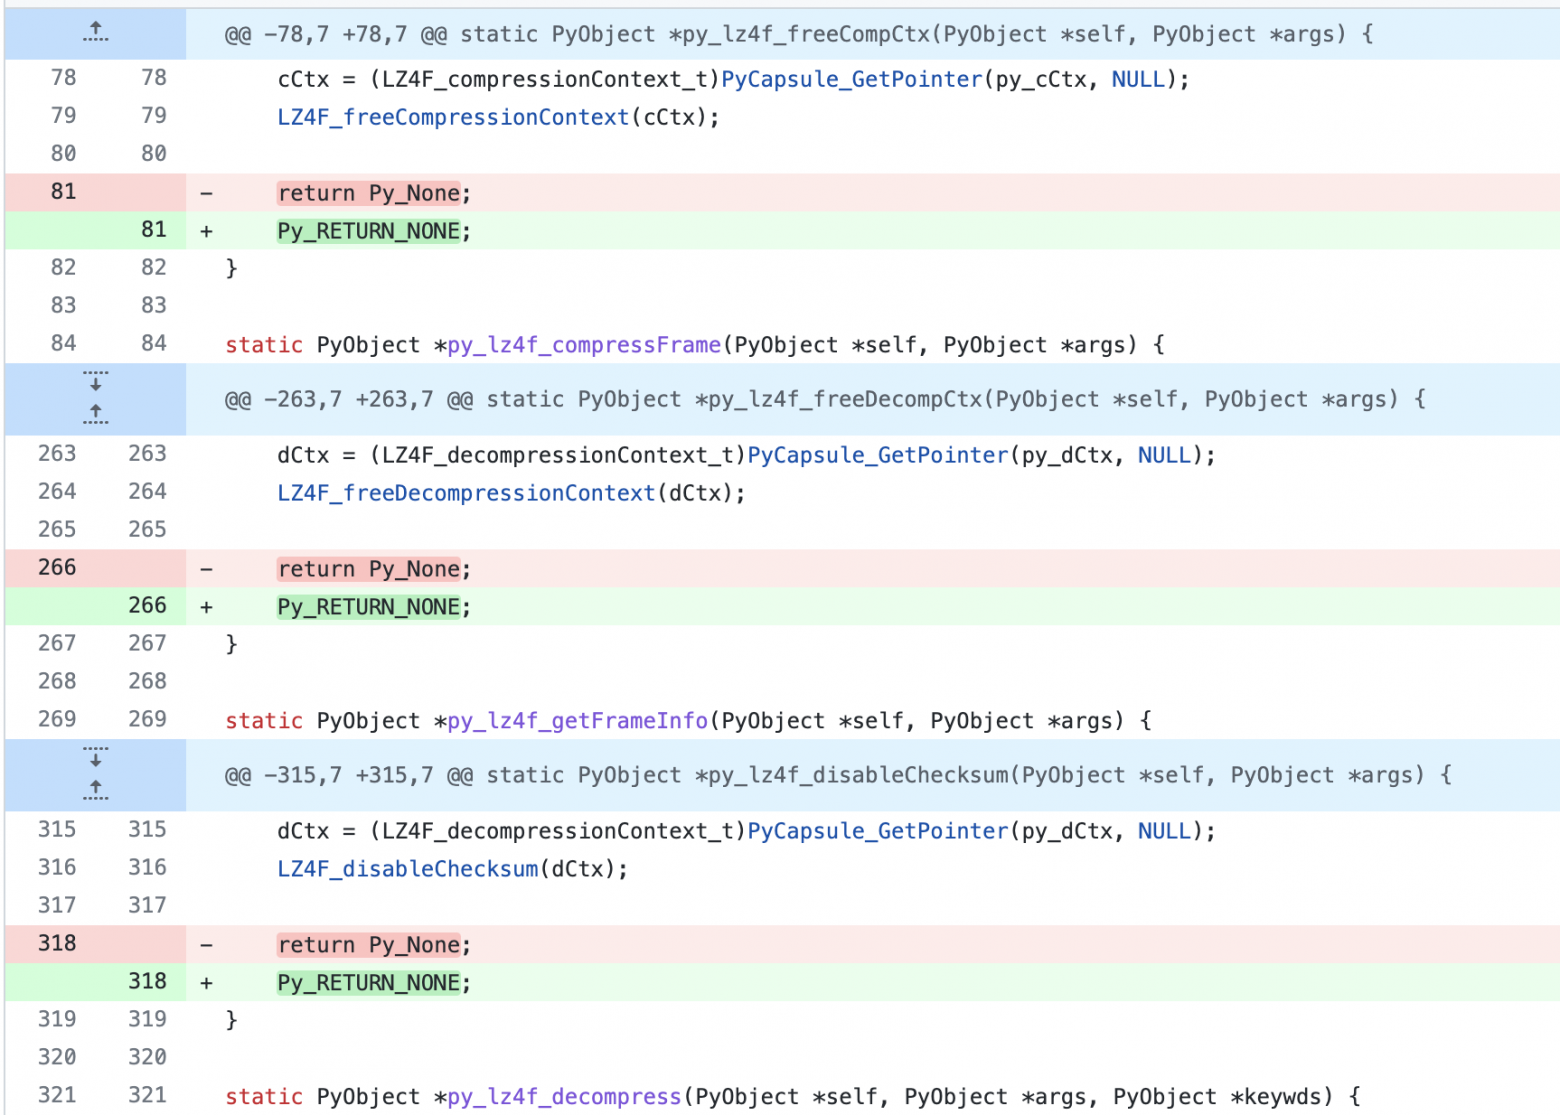1560x1115 pixels.
Task: Select deleted line number 81
Action: pos(63,191)
